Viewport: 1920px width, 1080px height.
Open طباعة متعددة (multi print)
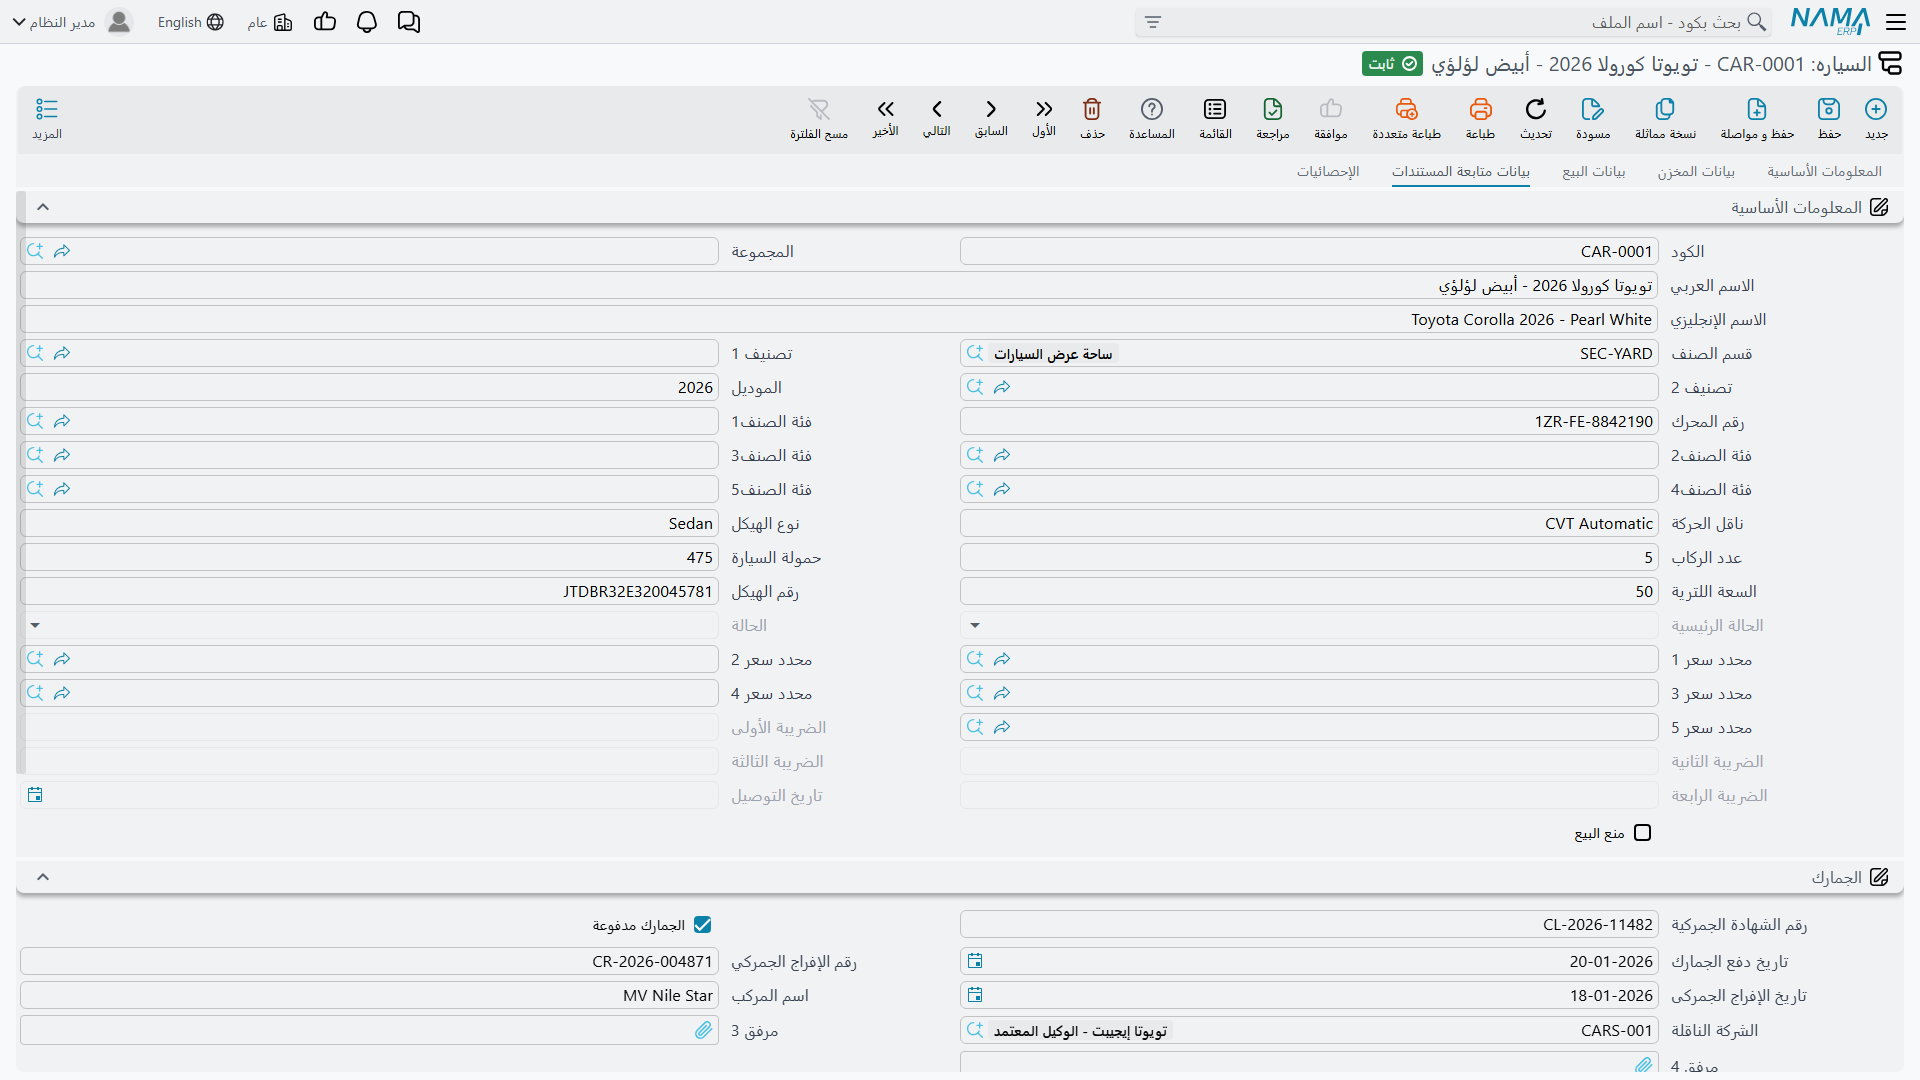1406,109
